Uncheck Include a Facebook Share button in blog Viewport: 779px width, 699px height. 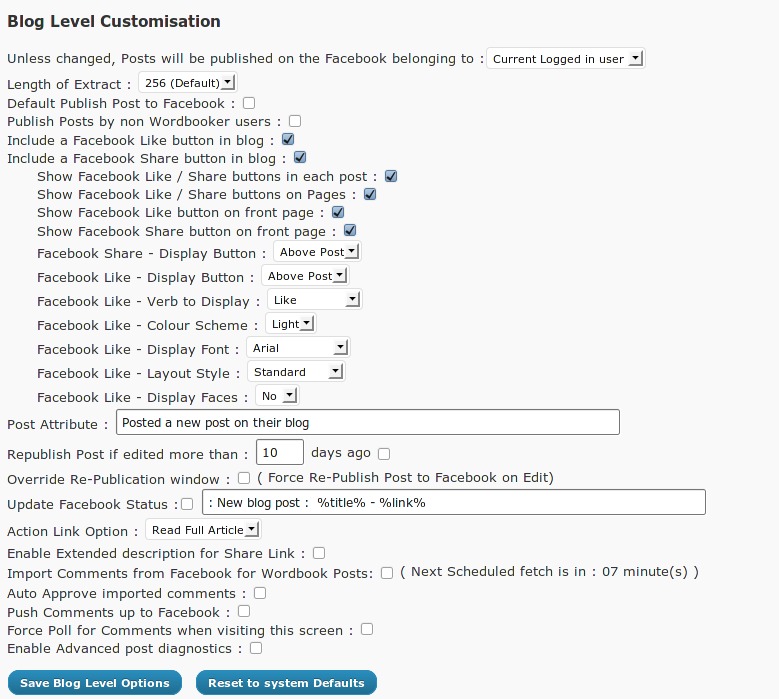(300, 158)
